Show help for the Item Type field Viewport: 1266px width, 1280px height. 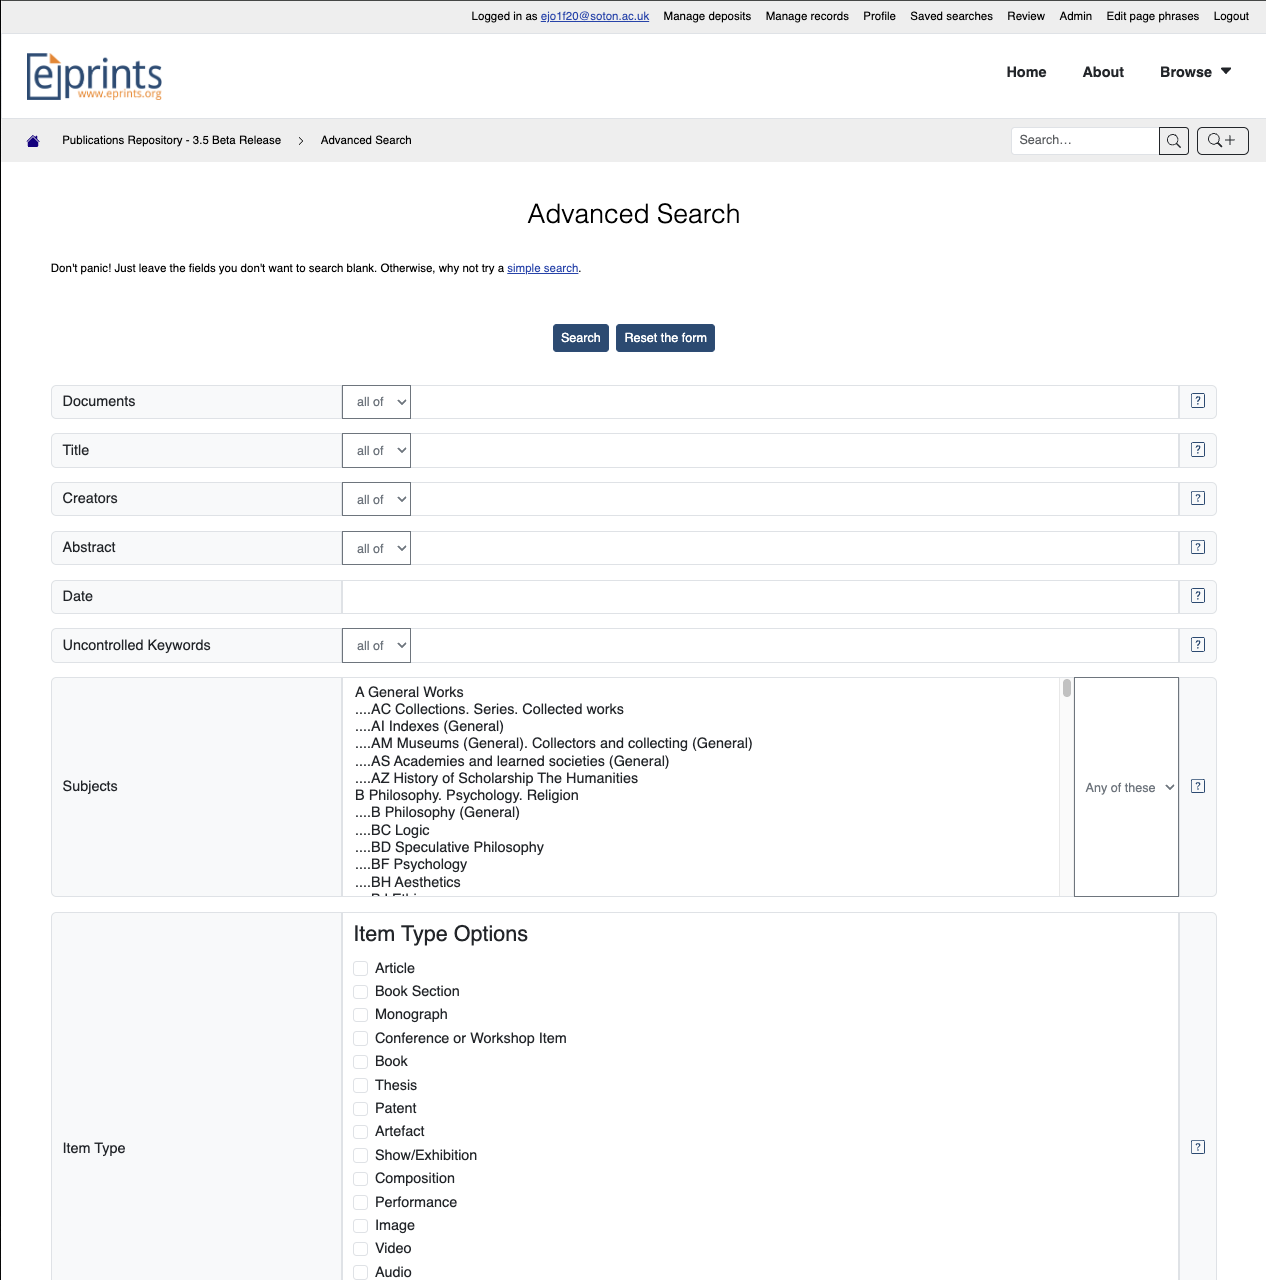click(x=1198, y=1147)
